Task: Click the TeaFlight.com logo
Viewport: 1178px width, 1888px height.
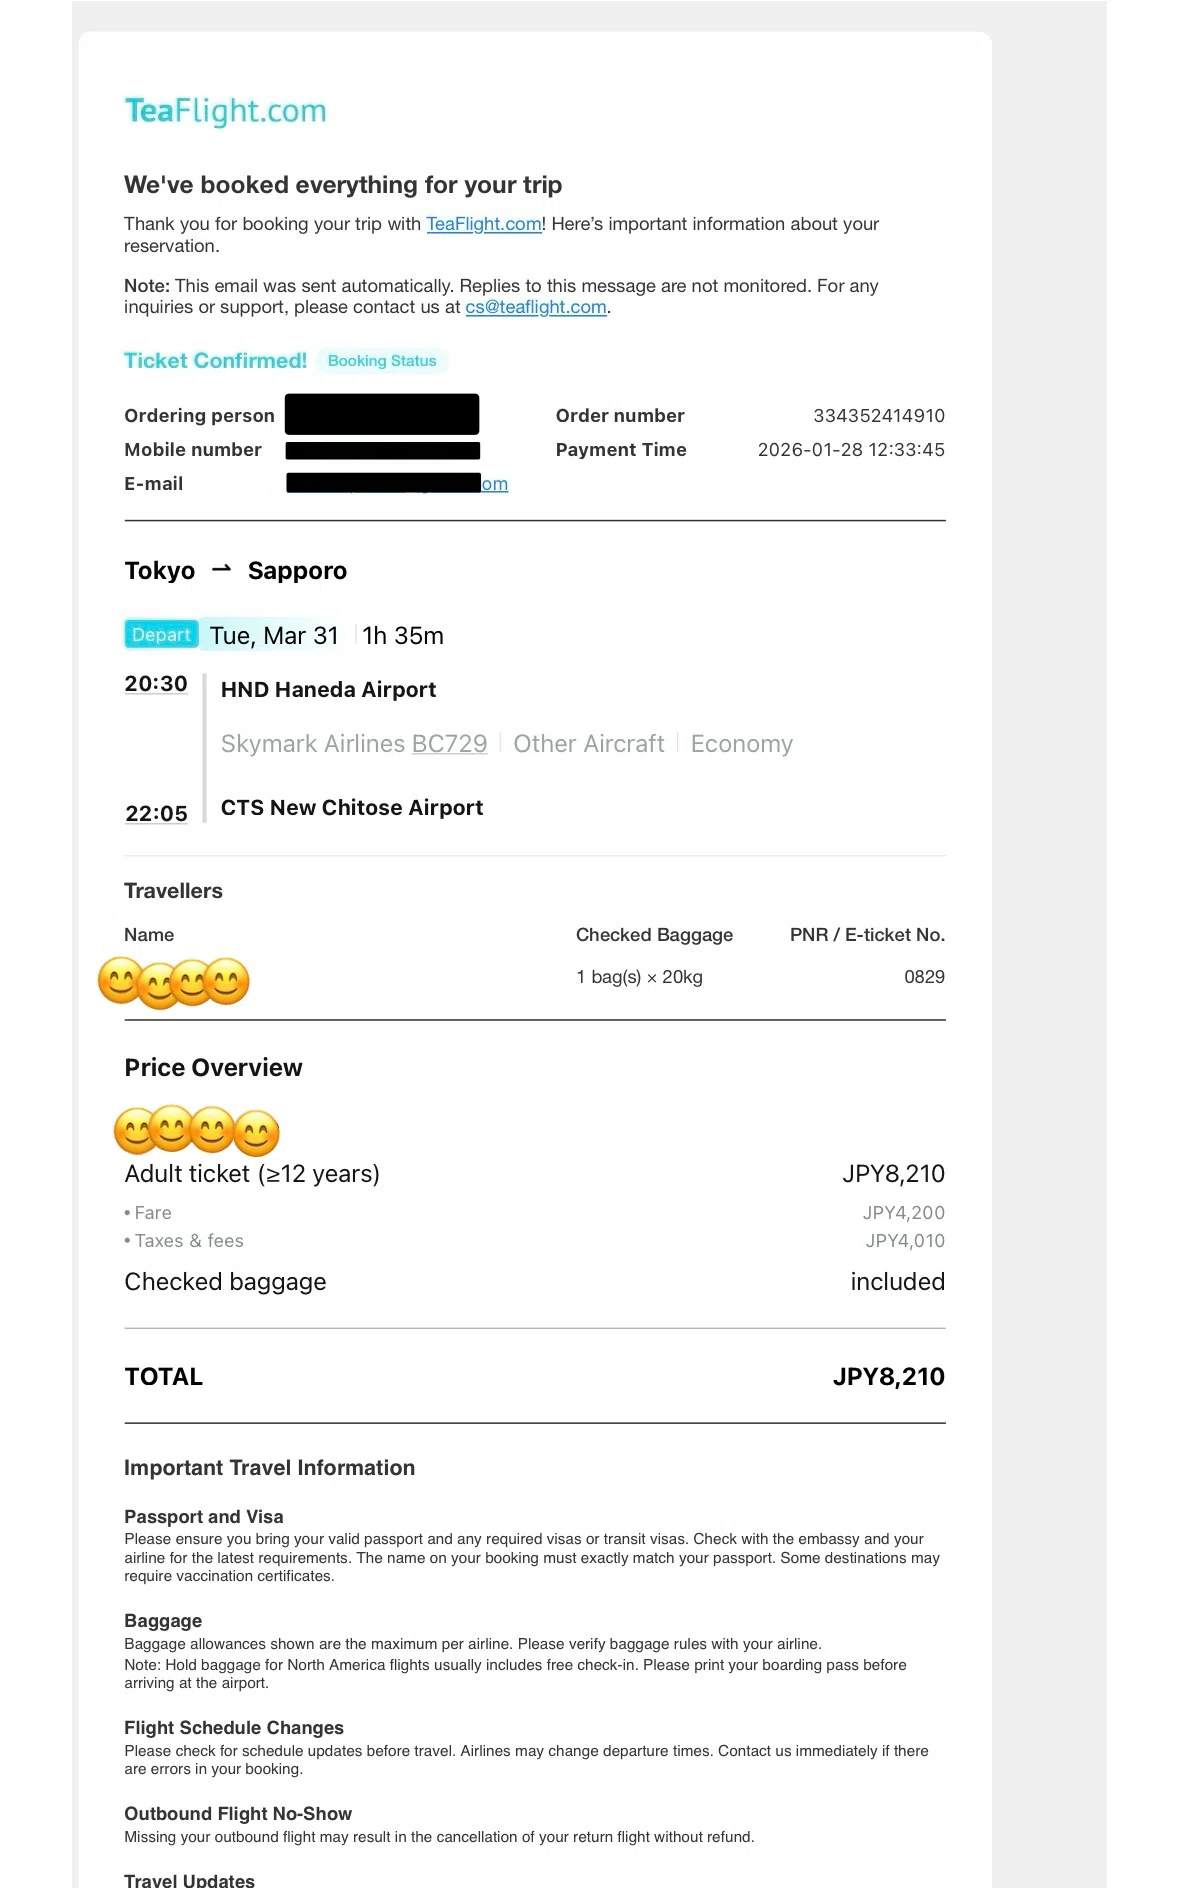Action: pos(225,111)
